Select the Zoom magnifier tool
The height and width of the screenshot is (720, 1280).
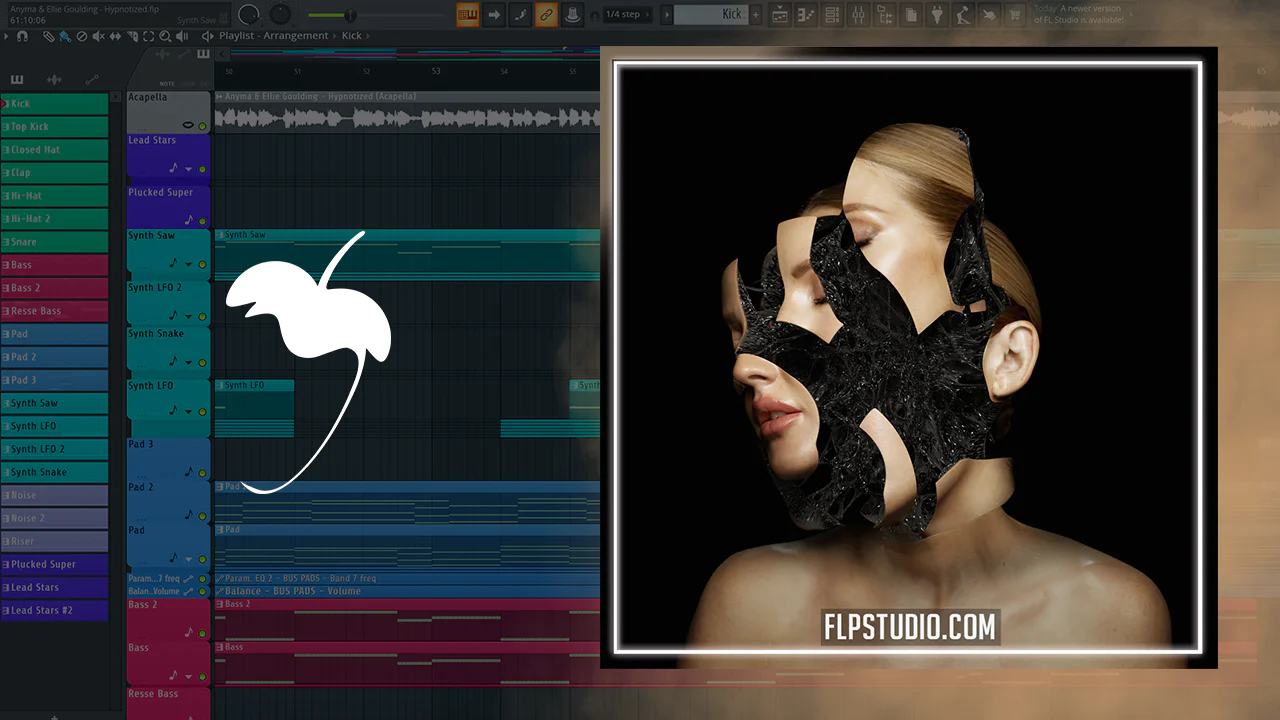point(166,36)
